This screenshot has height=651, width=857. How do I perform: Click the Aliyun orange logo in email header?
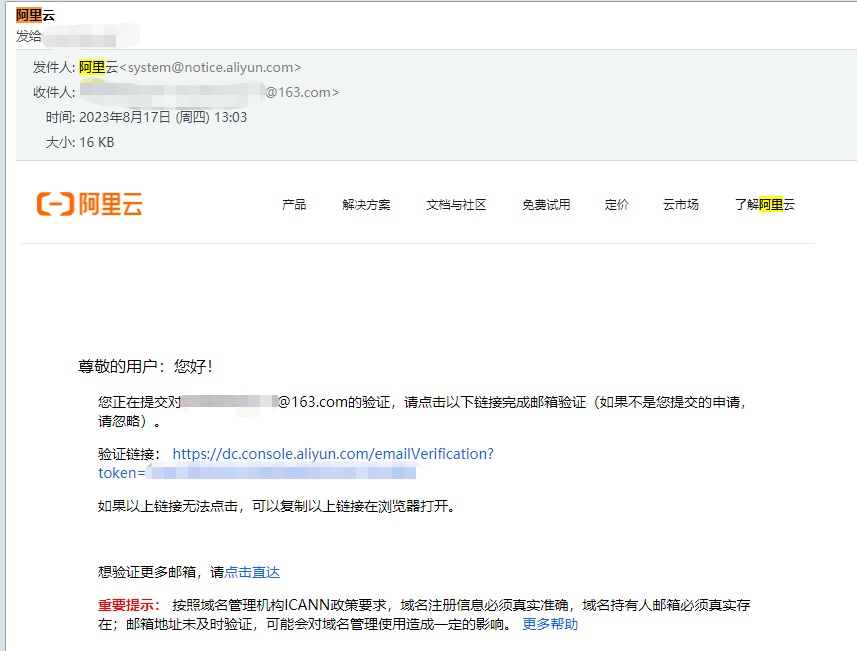pos(90,204)
